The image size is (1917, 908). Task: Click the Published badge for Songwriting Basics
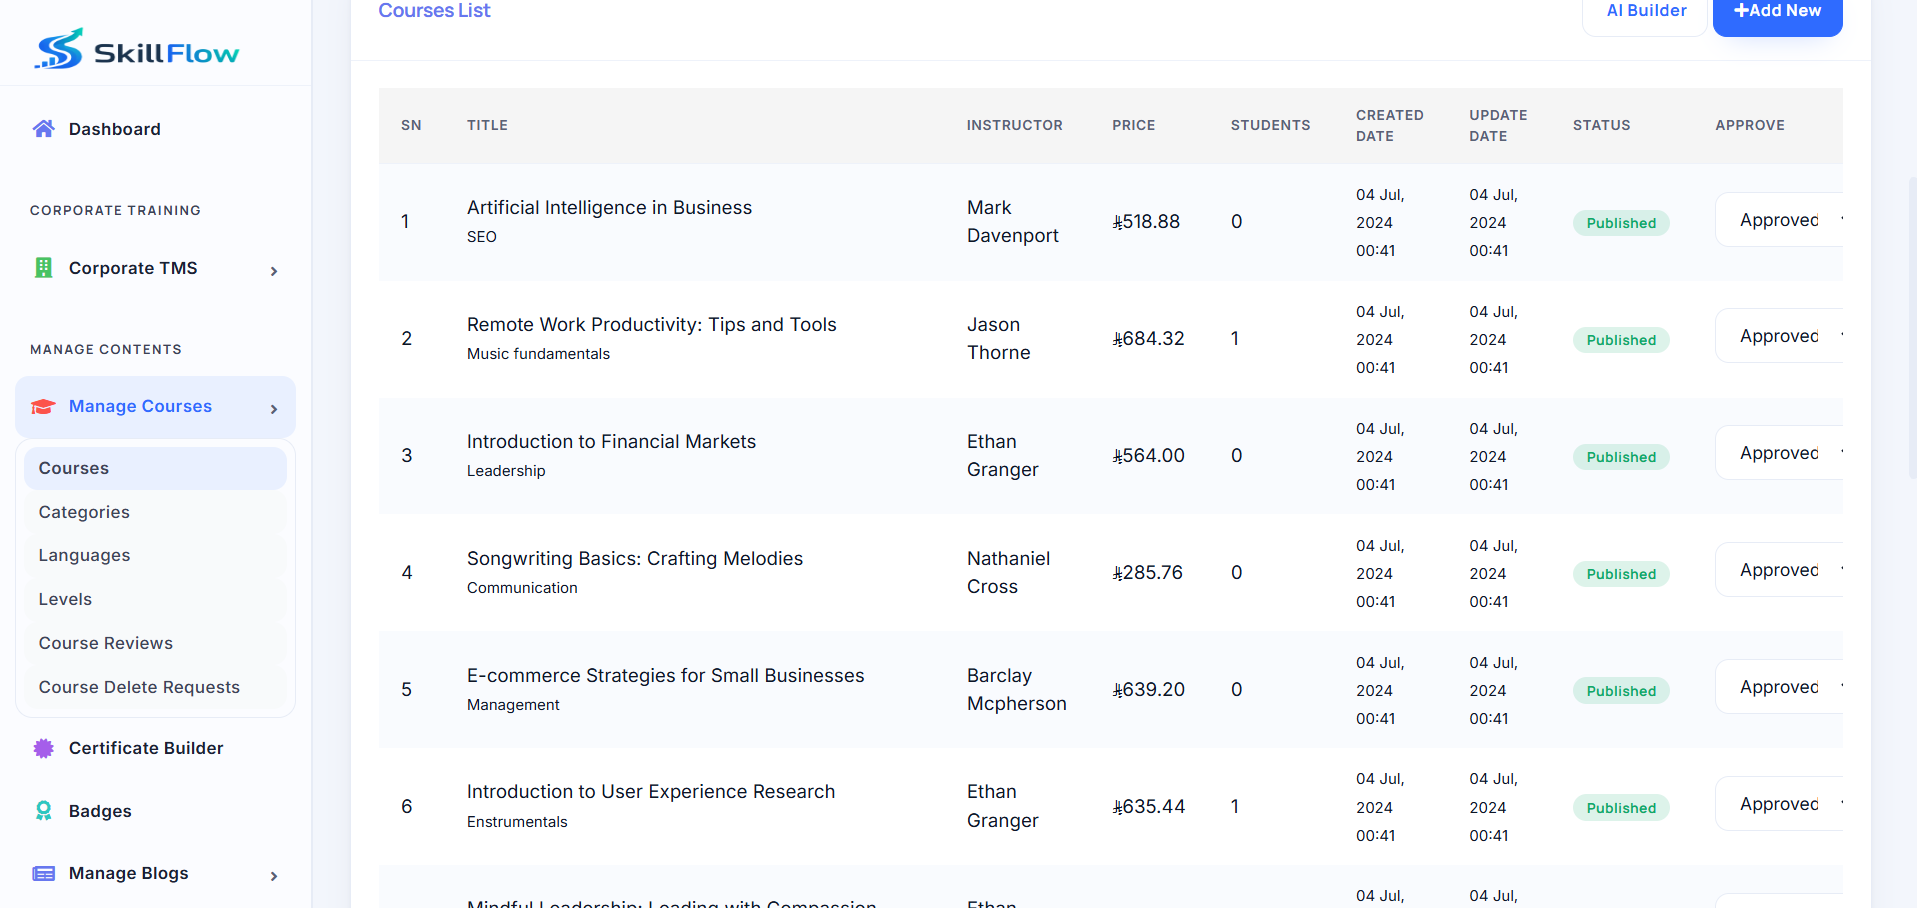[1621, 574]
